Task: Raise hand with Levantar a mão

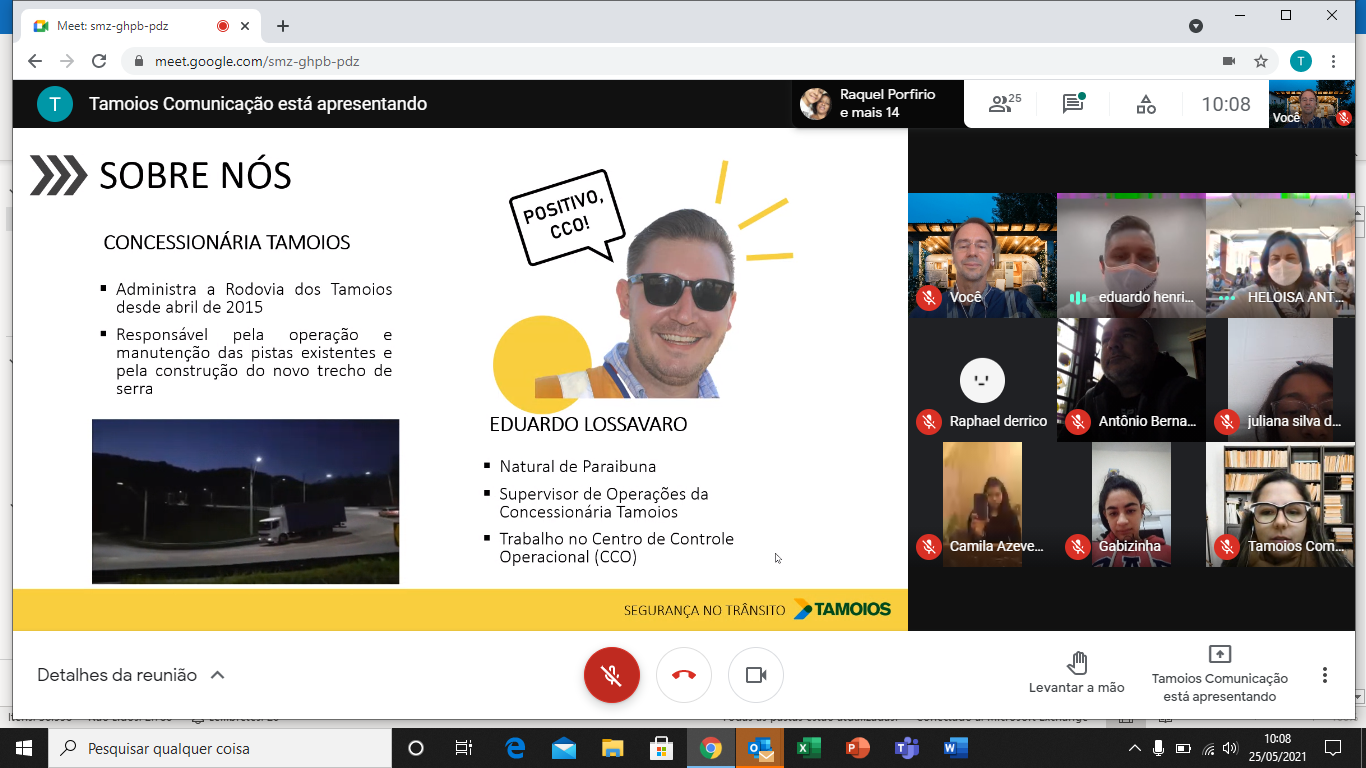Action: 1077,672
